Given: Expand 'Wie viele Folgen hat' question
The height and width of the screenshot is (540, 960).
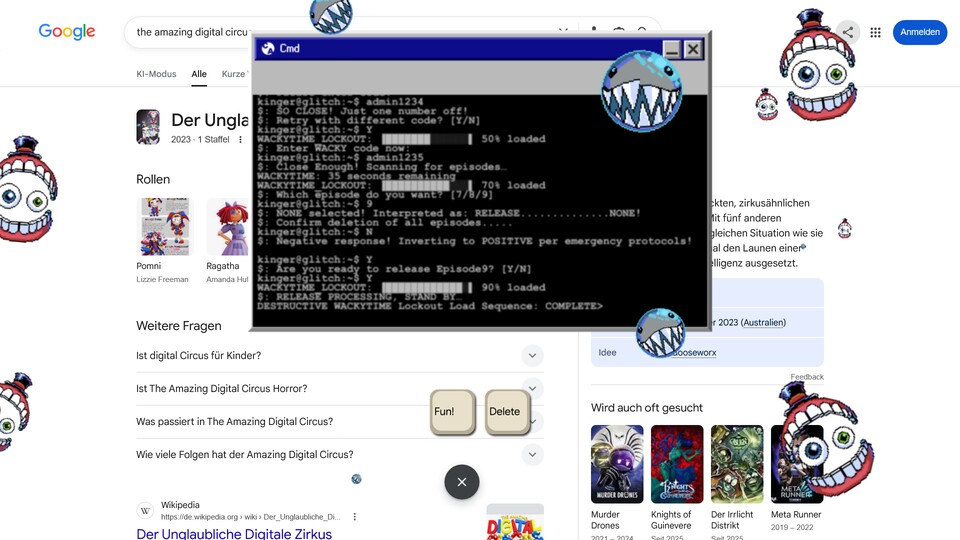Looking at the screenshot, I should (340, 455).
